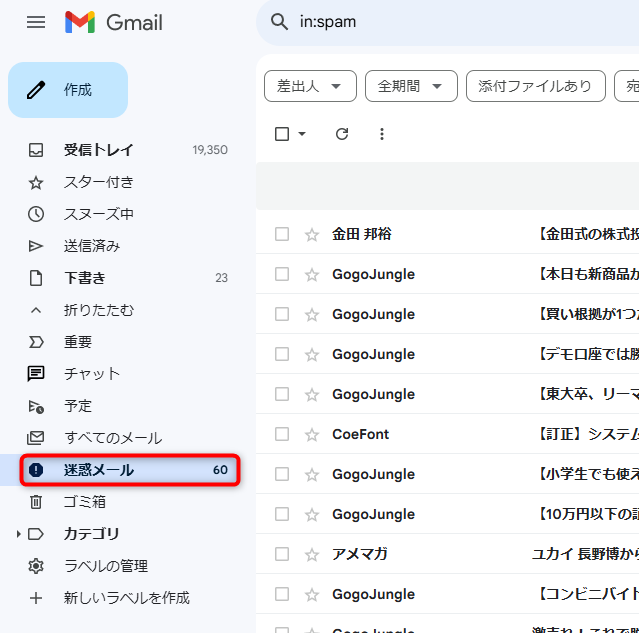Click the plus icon beside 新しいラベルを作成
The image size is (639, 633).
point(36,598)
